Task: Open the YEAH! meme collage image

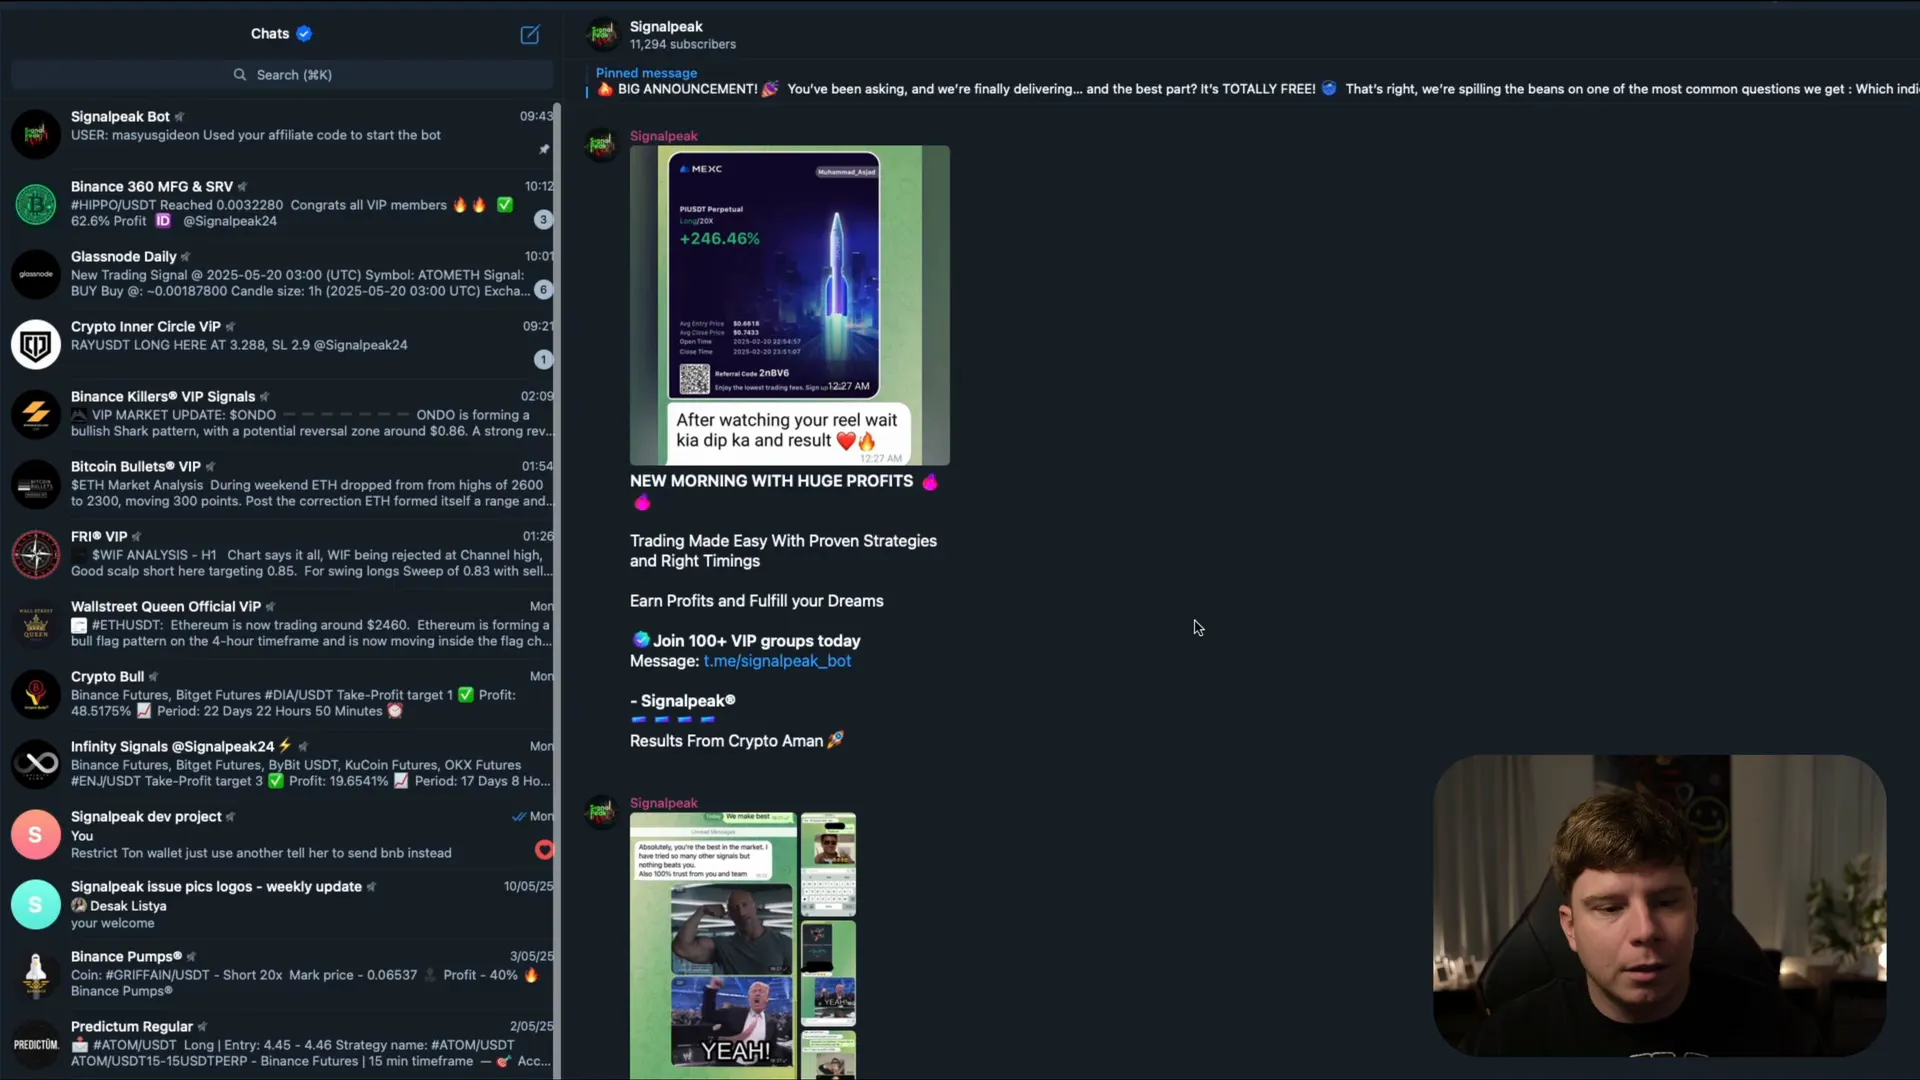Action: pos(713,946)
